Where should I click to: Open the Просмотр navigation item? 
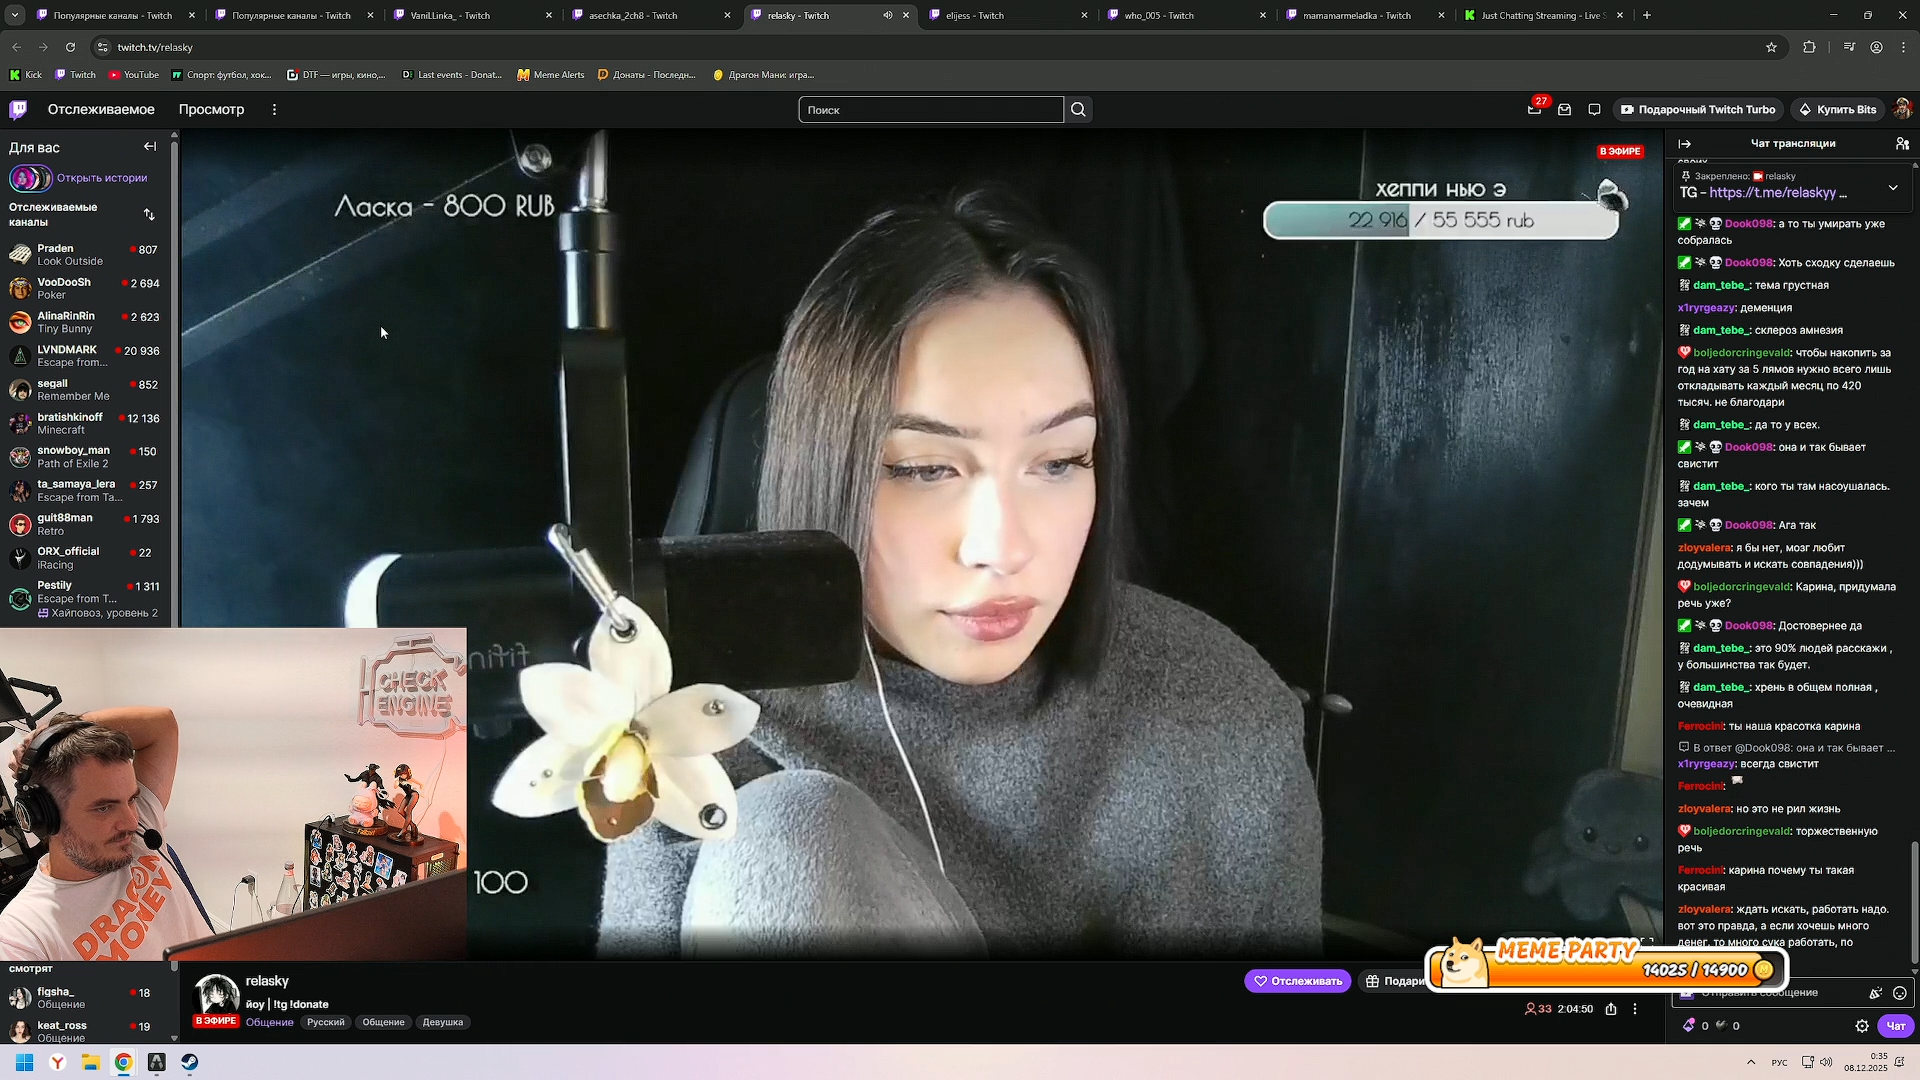(211, 110)
